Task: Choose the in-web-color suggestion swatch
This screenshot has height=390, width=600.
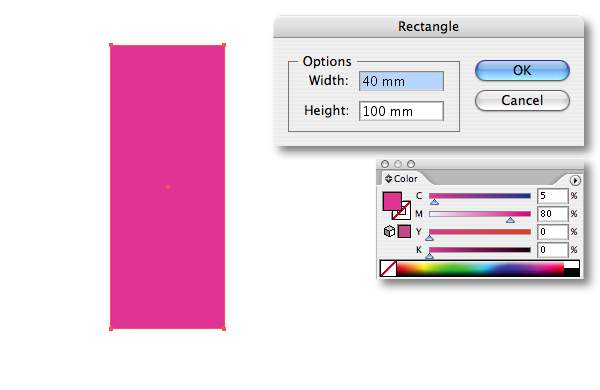Action: point(404,232)
